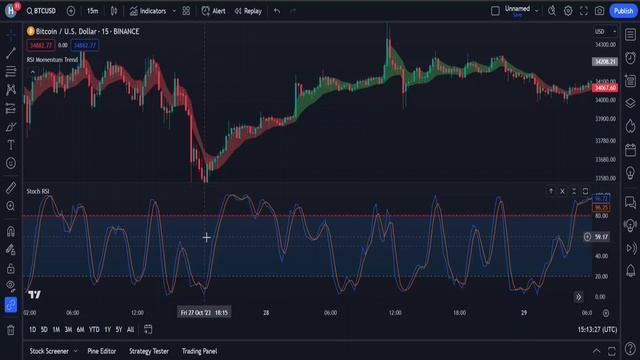Image resolution: width=640 pixels, height=360 pixels.
Task: Undo the last chart action
Action: 277,11
